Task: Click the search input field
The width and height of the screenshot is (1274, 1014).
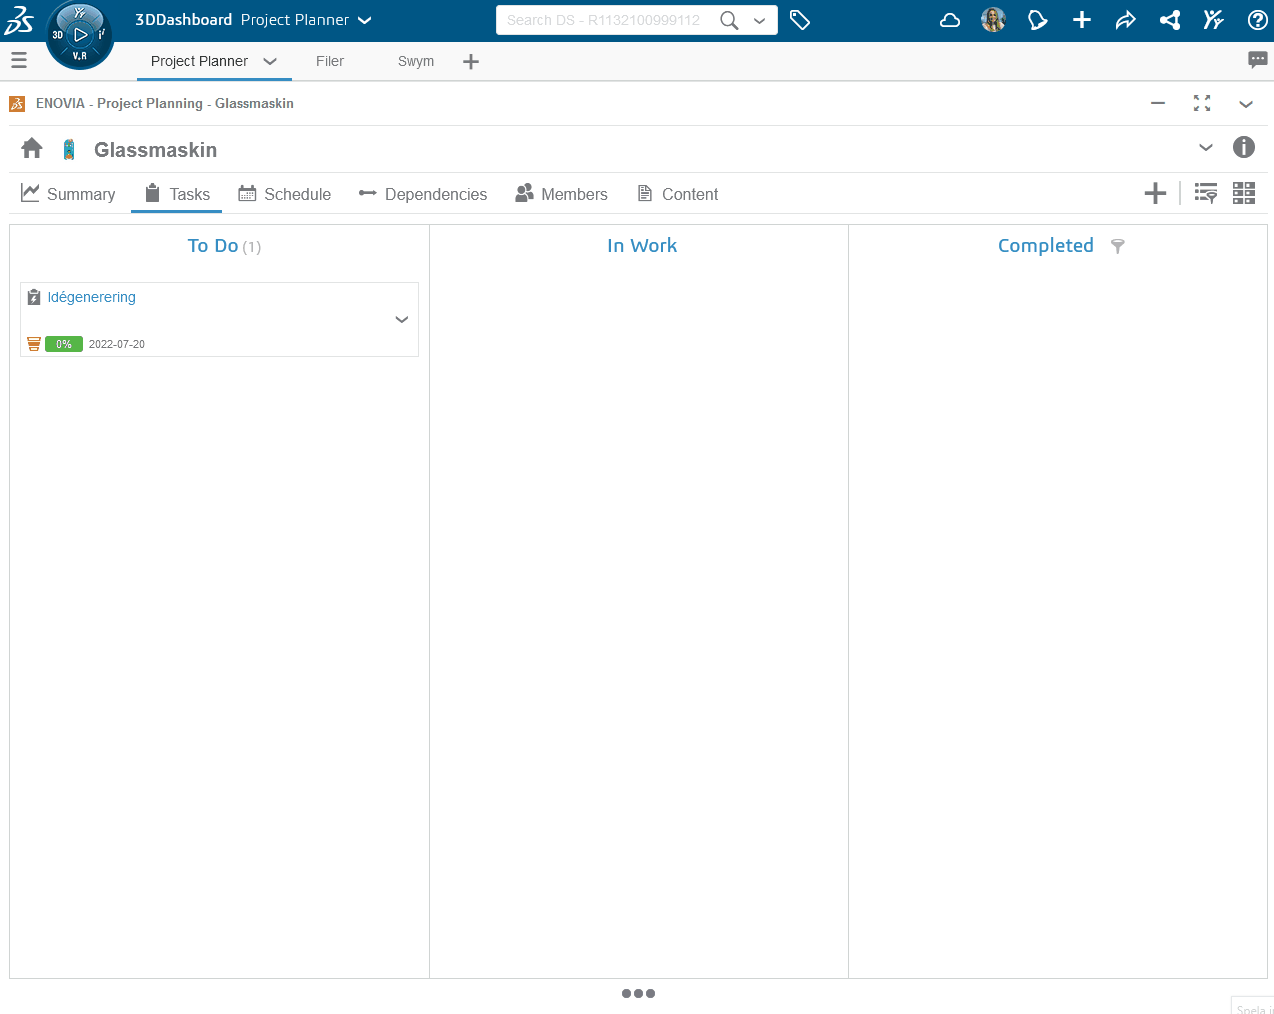Action: click(603, 20)
